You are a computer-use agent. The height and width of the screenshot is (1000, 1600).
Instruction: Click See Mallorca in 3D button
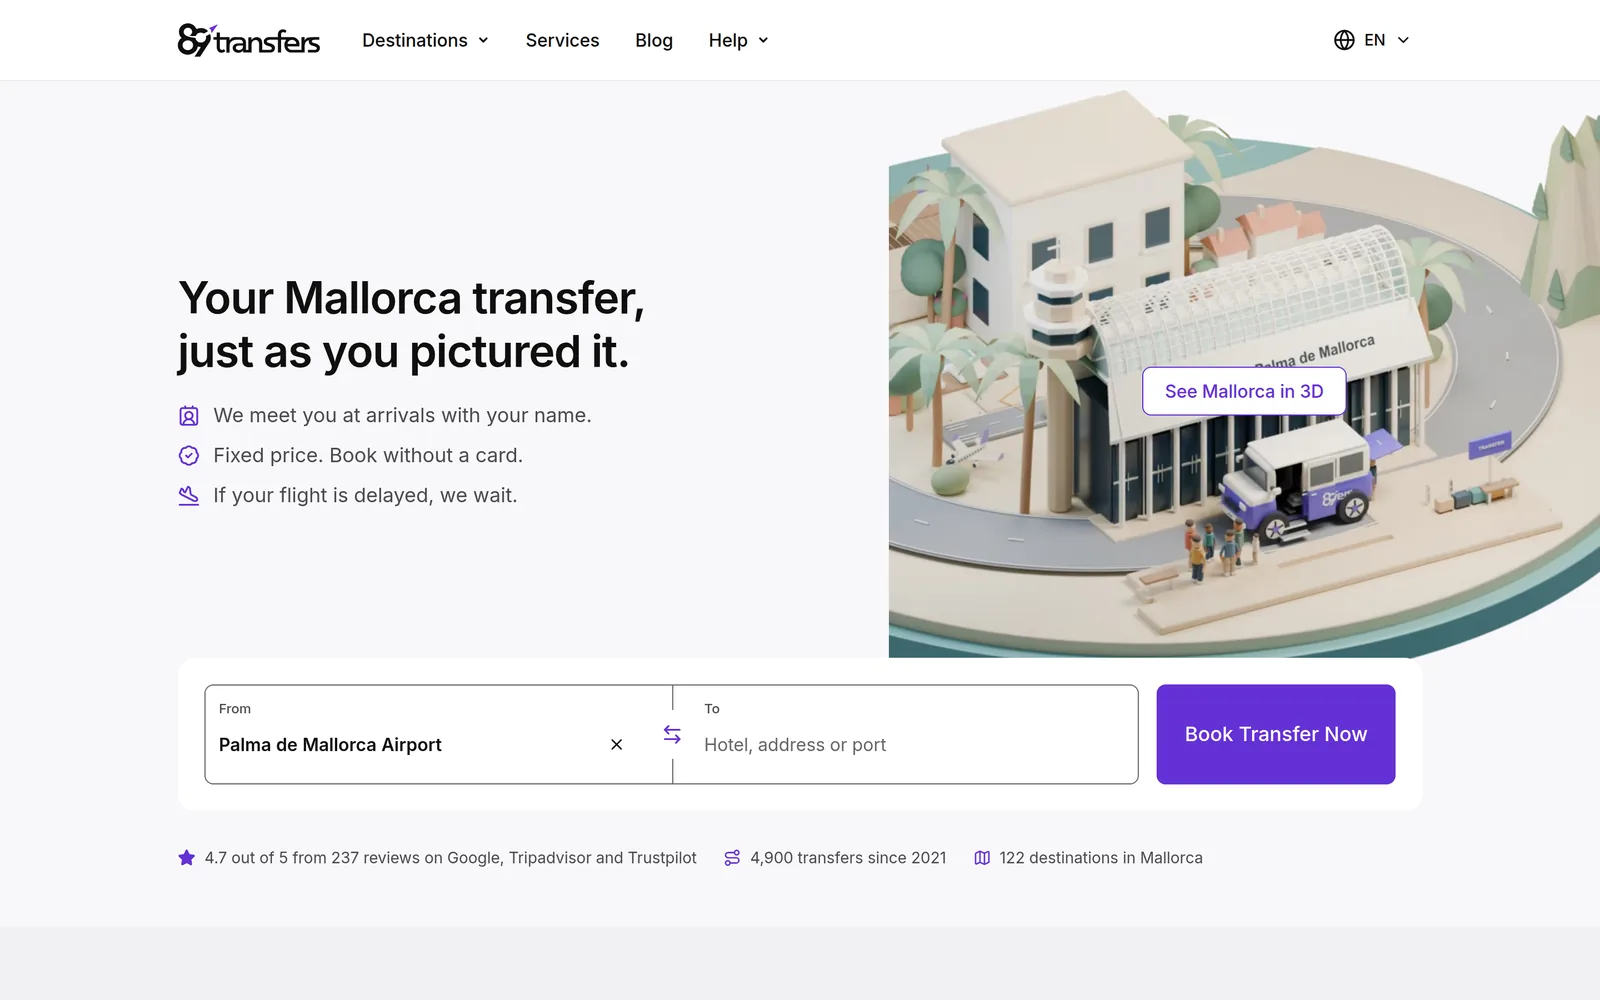click(x=1244, y=391)
